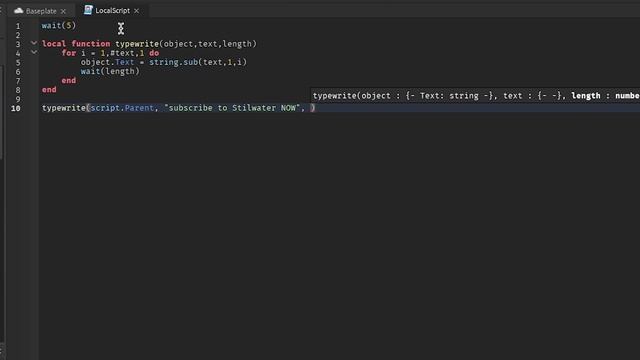640x360 pixels.
Task: Click line number 1 in gutter
Action: click(x=18, y=26)
